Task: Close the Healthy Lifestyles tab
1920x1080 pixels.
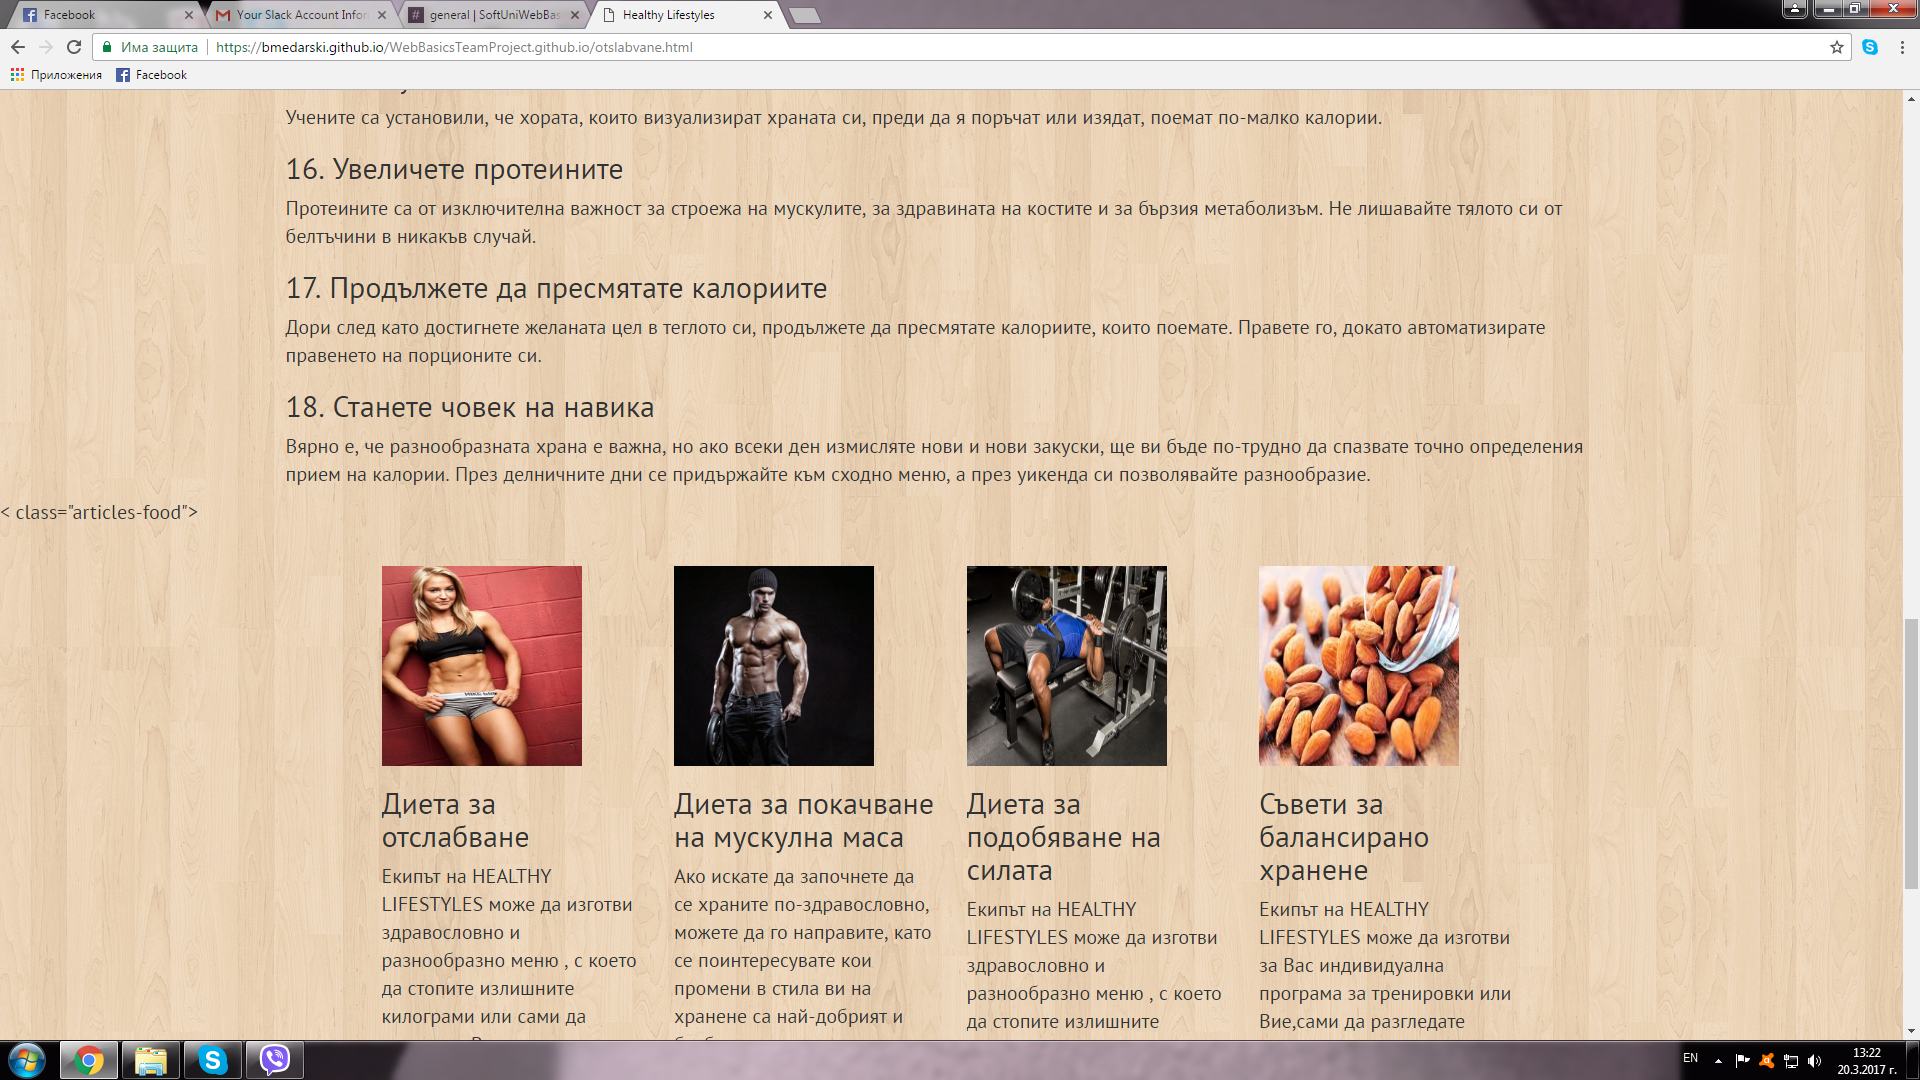Action: (768, 15)
